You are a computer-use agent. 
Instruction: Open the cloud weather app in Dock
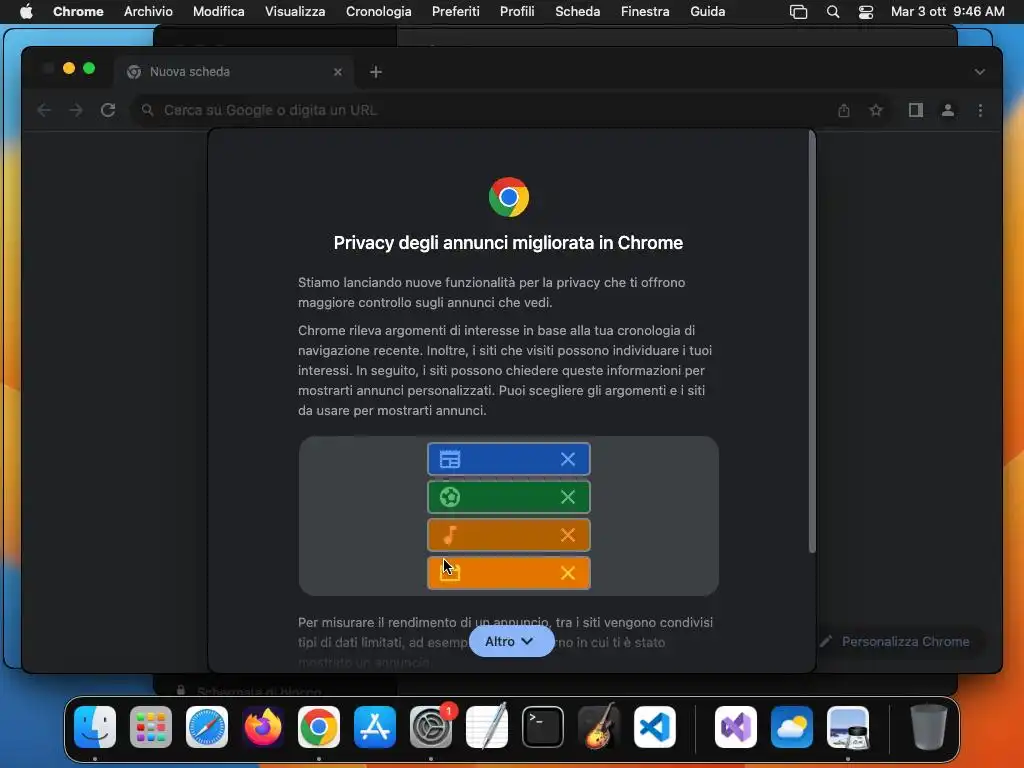coord(792,727)
